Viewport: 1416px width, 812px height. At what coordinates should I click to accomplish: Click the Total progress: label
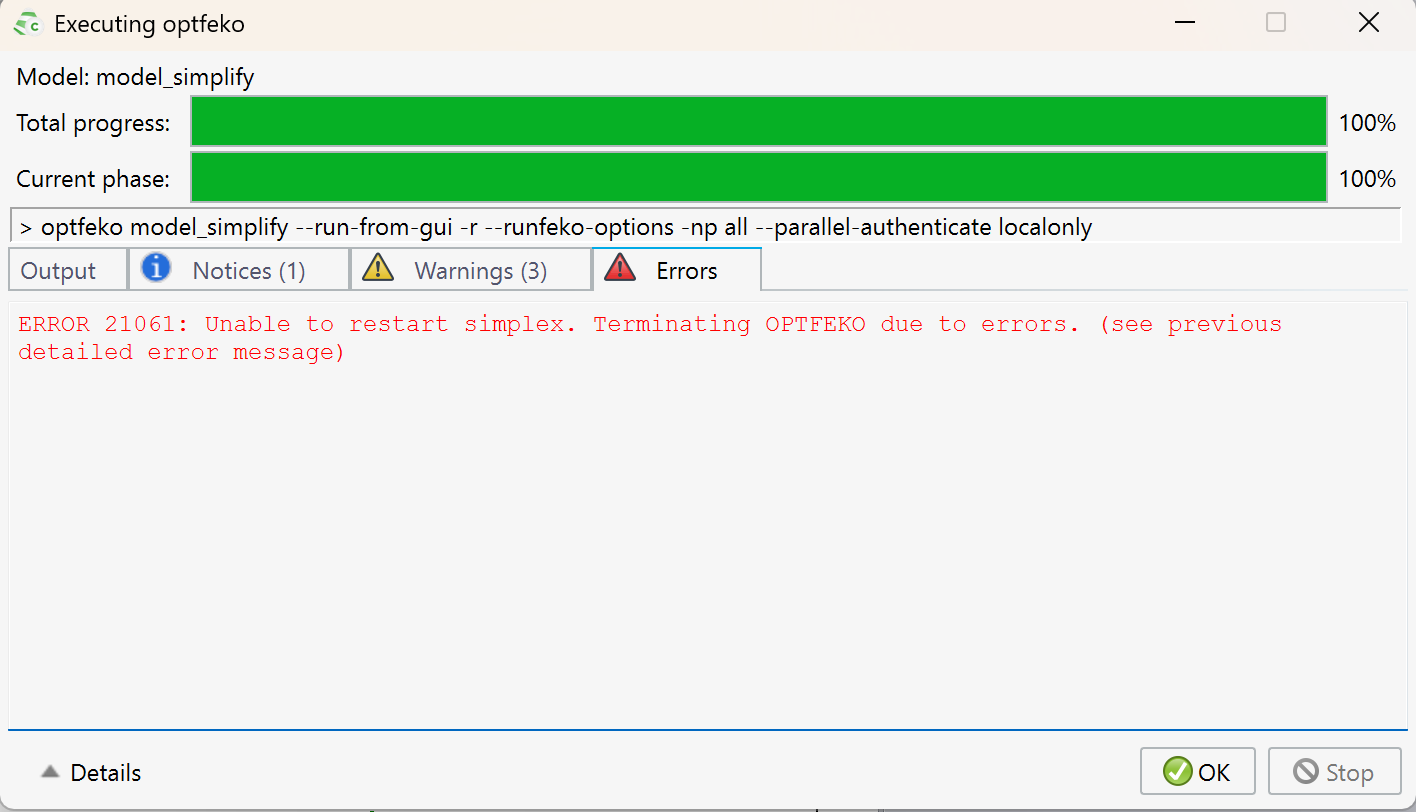[x=93, y=124]
